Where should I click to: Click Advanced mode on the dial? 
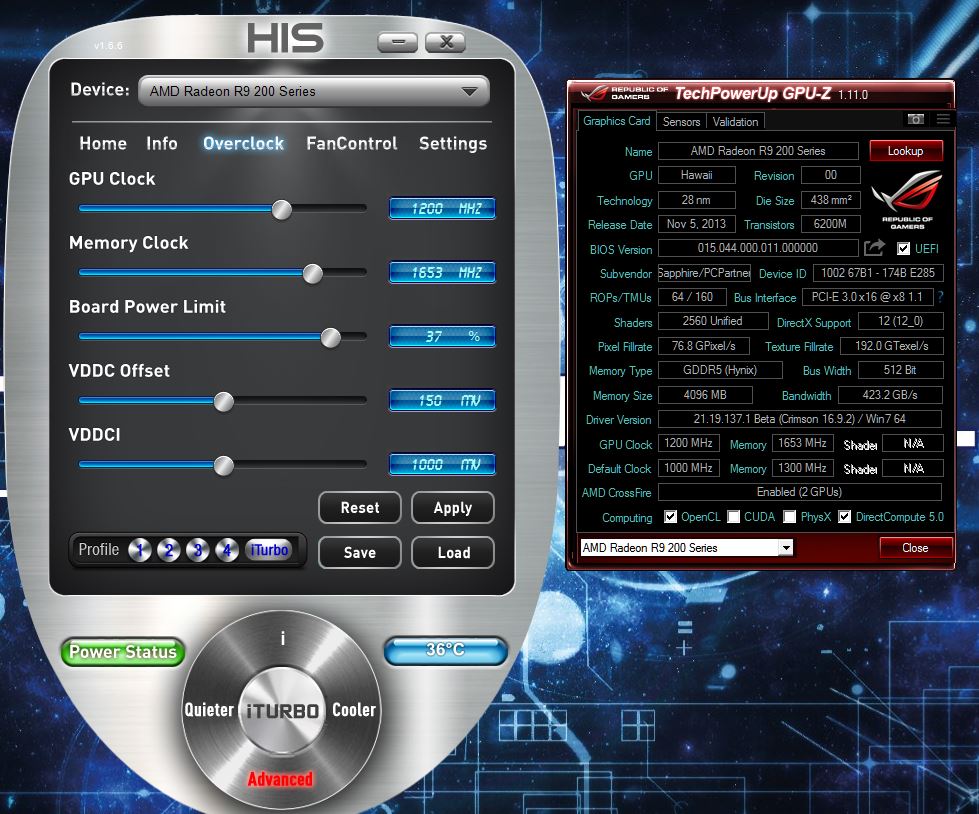[280, 779]
